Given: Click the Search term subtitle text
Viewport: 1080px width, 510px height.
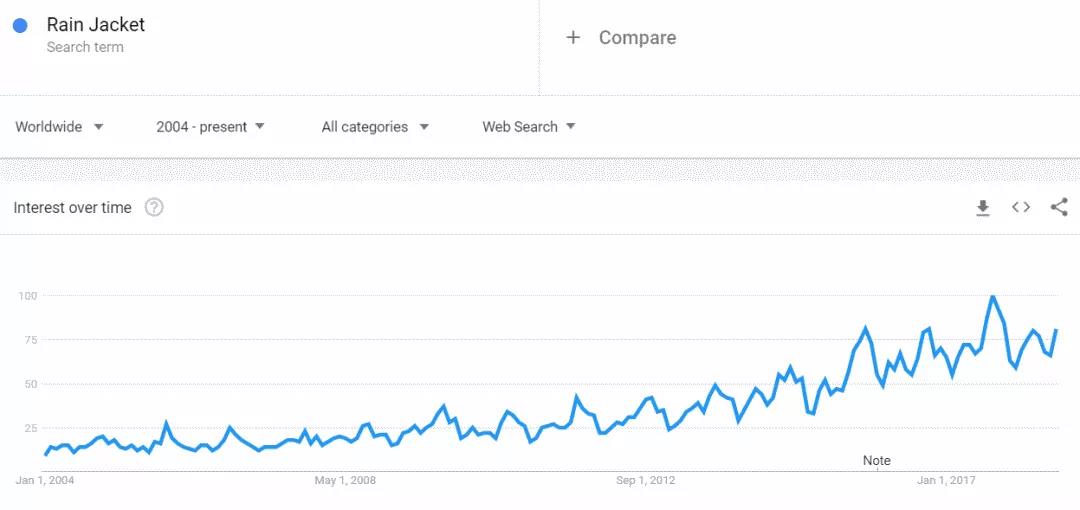Looking at the screenshot, I should pyautogui.click(x=85, y=47).
